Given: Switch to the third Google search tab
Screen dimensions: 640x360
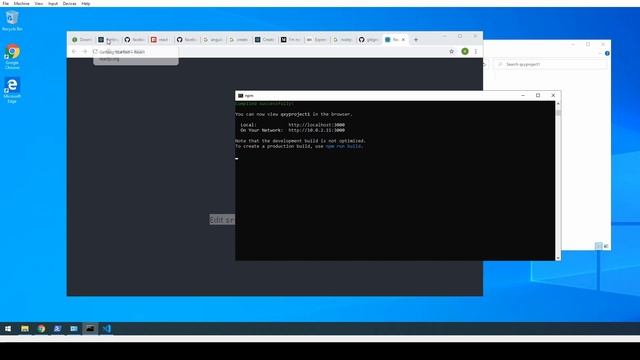Looking at the screenshot, I should 343,40.
